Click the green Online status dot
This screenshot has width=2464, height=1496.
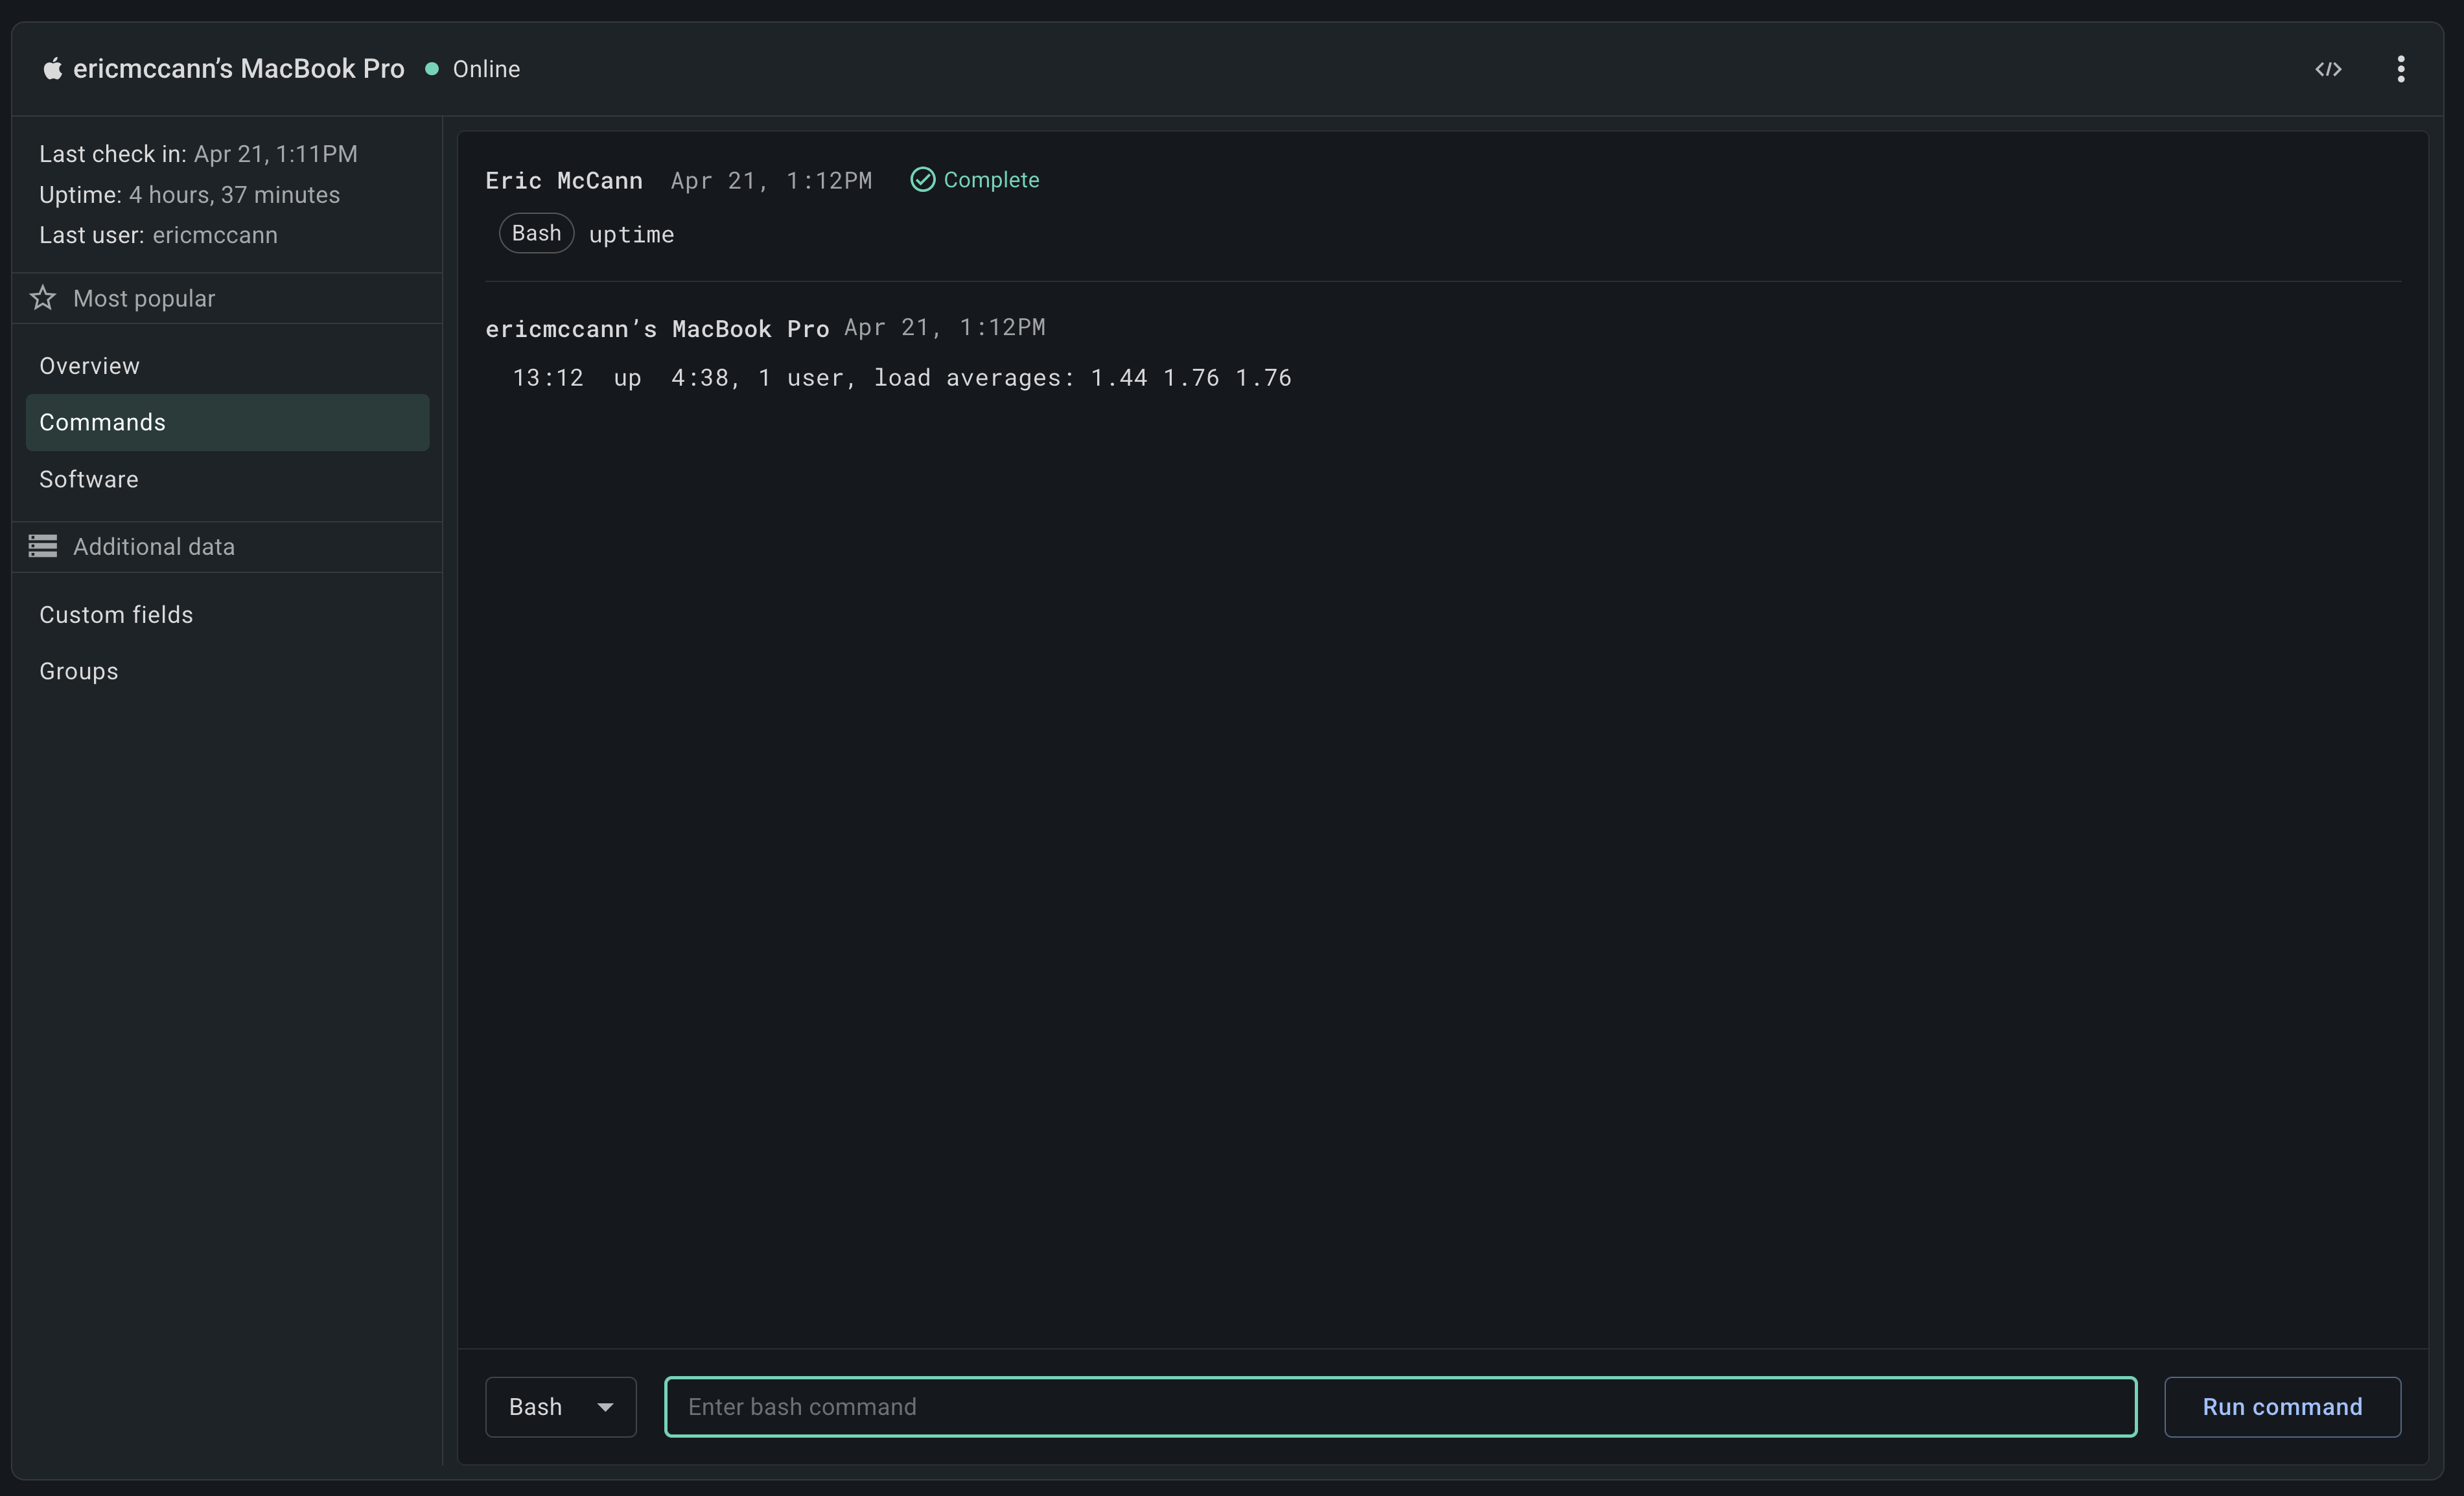(432, 69)
